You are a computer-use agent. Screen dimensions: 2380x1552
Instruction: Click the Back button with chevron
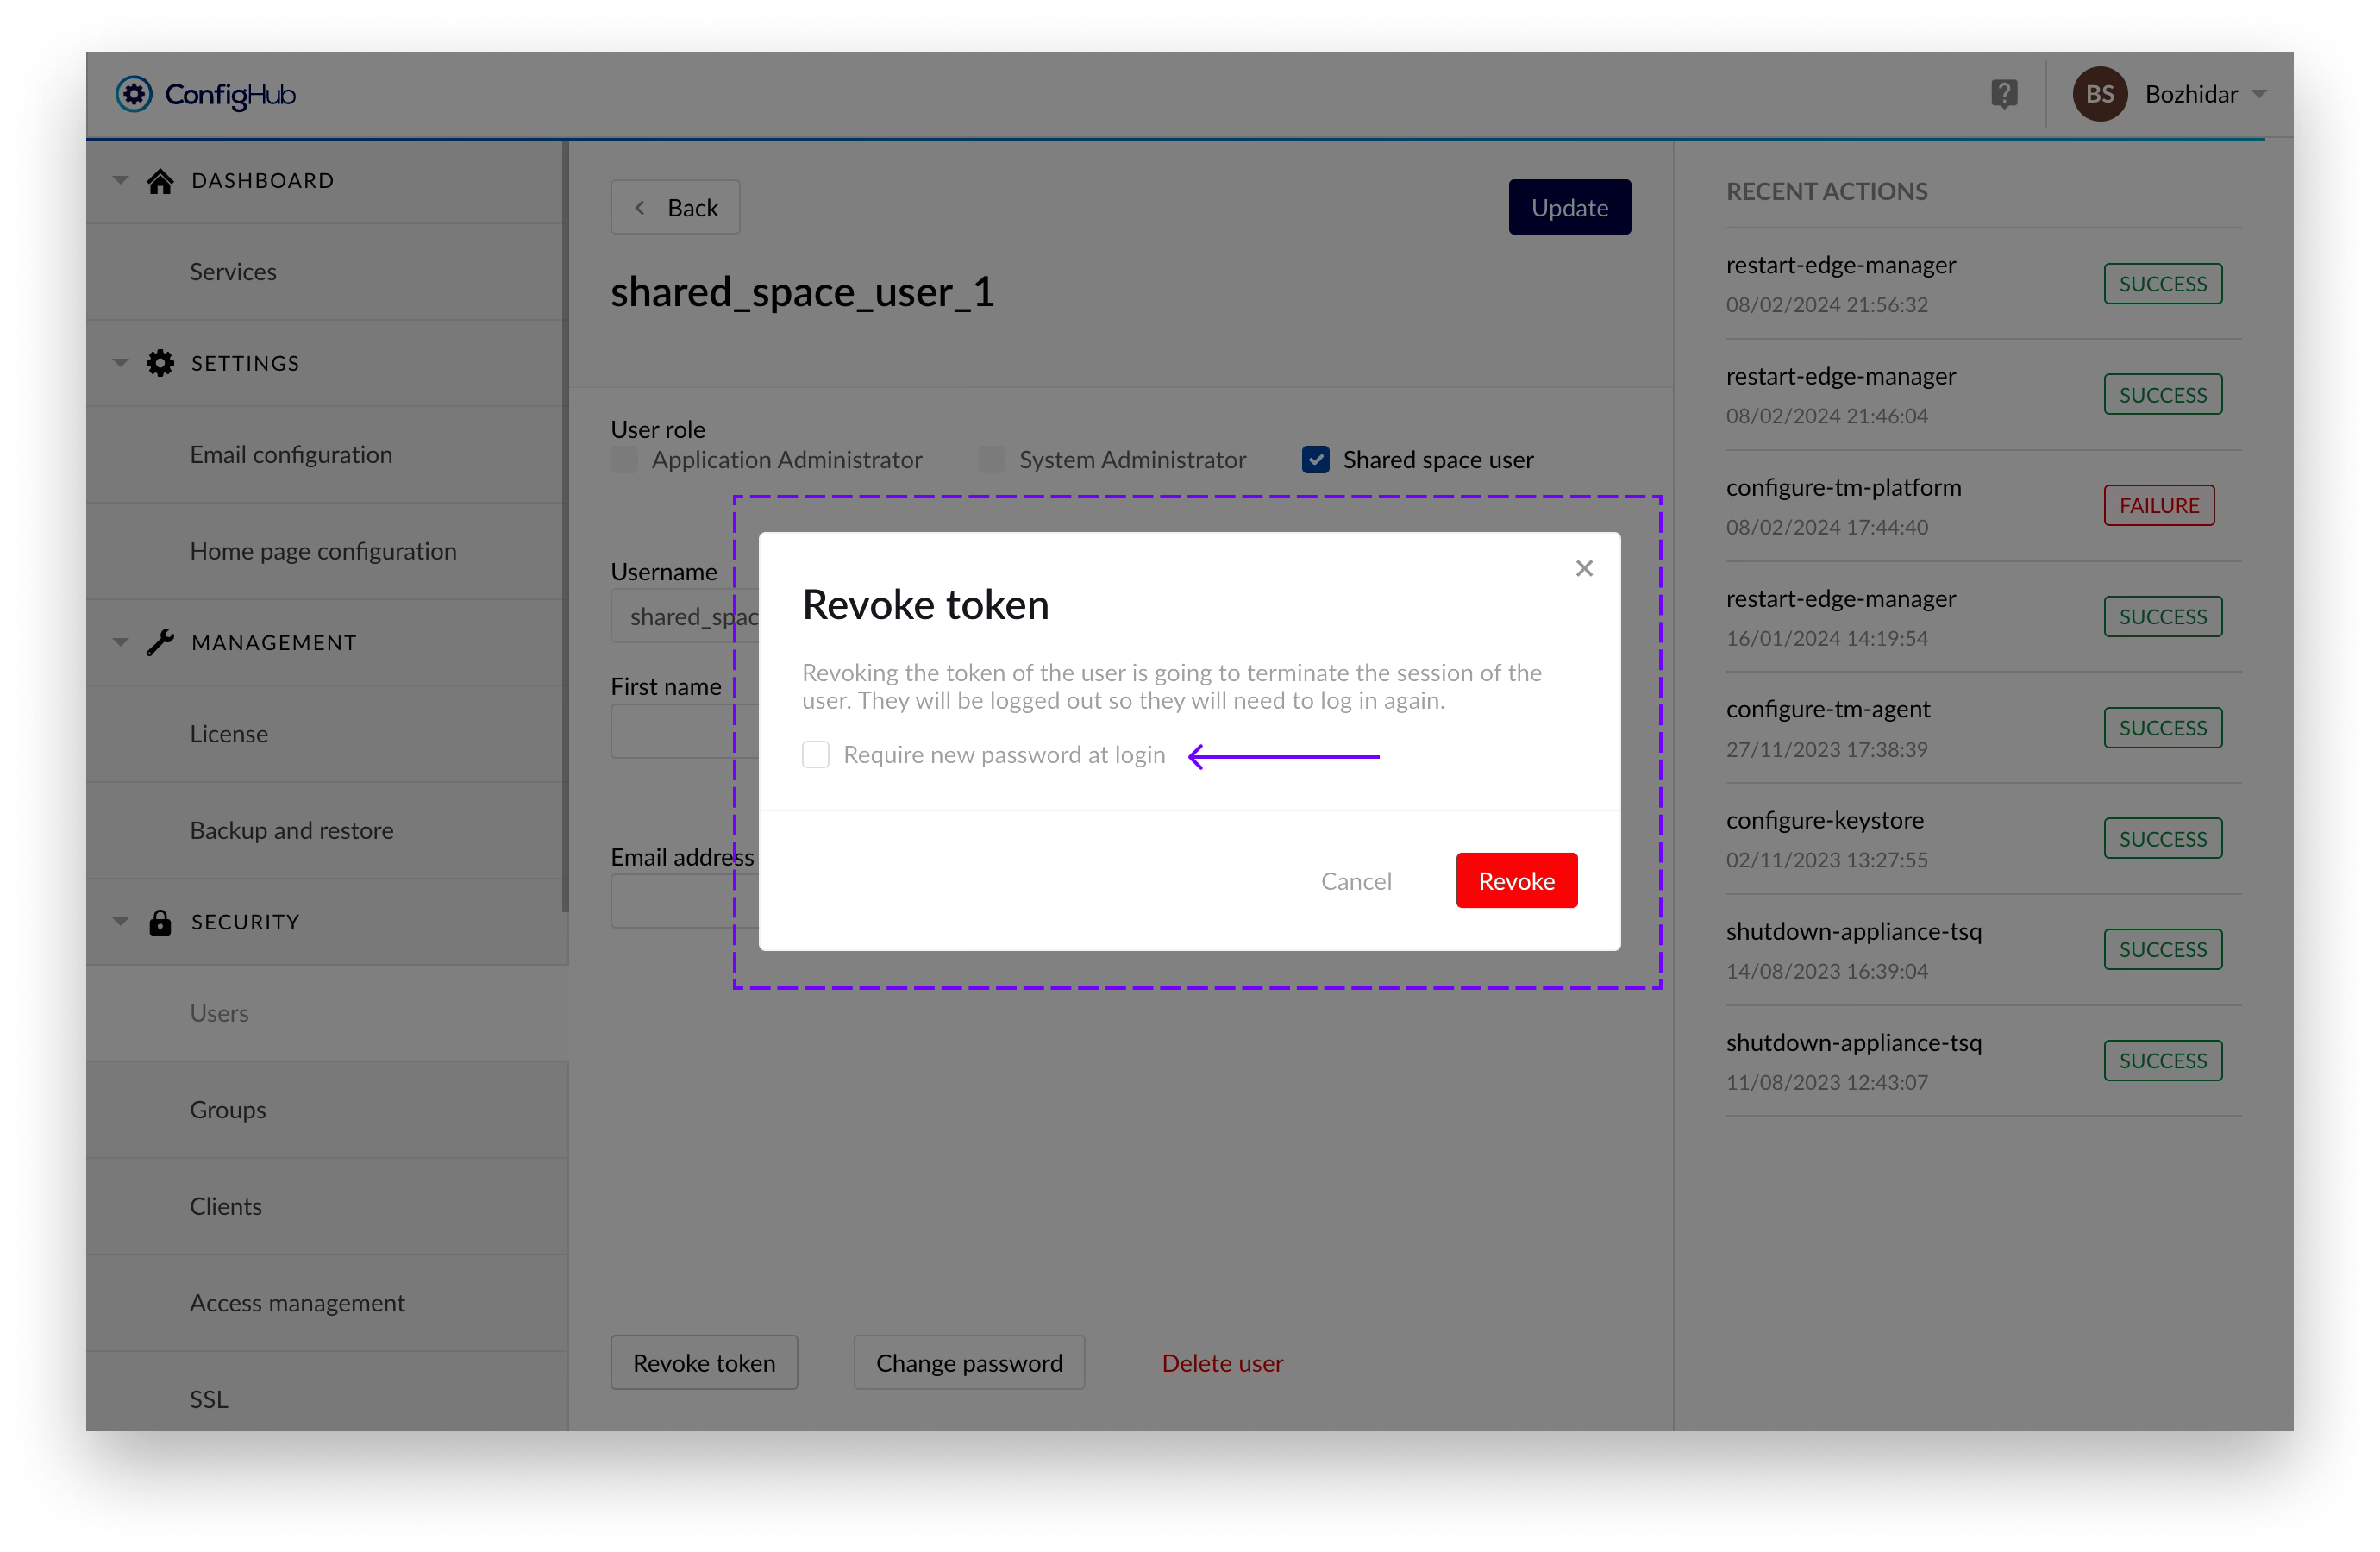point(675,208)
